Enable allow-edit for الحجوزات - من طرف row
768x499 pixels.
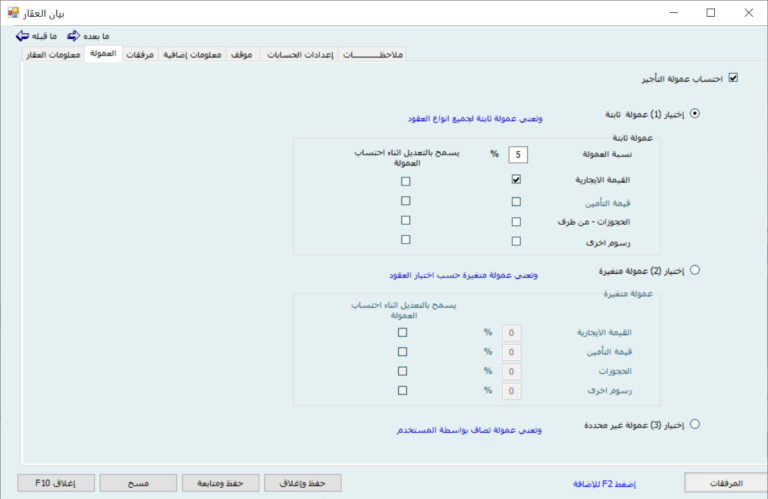pyautogui.click(x=406, y=220)
